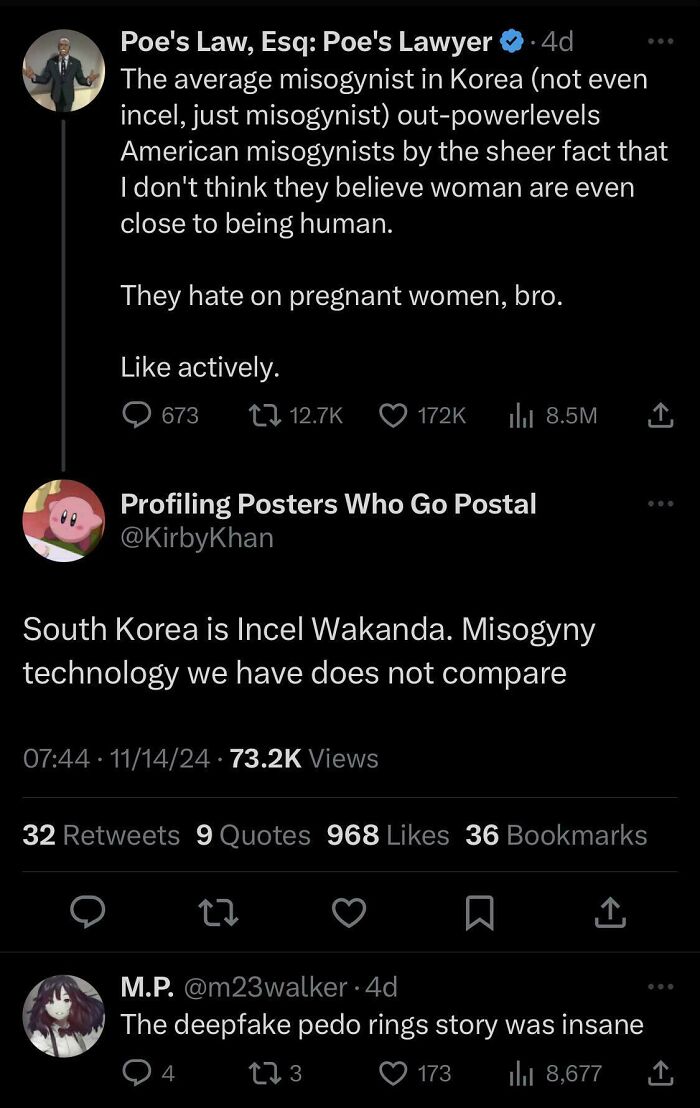Retweet the 'Incel Wakanda' tweet

coord(219,913)
